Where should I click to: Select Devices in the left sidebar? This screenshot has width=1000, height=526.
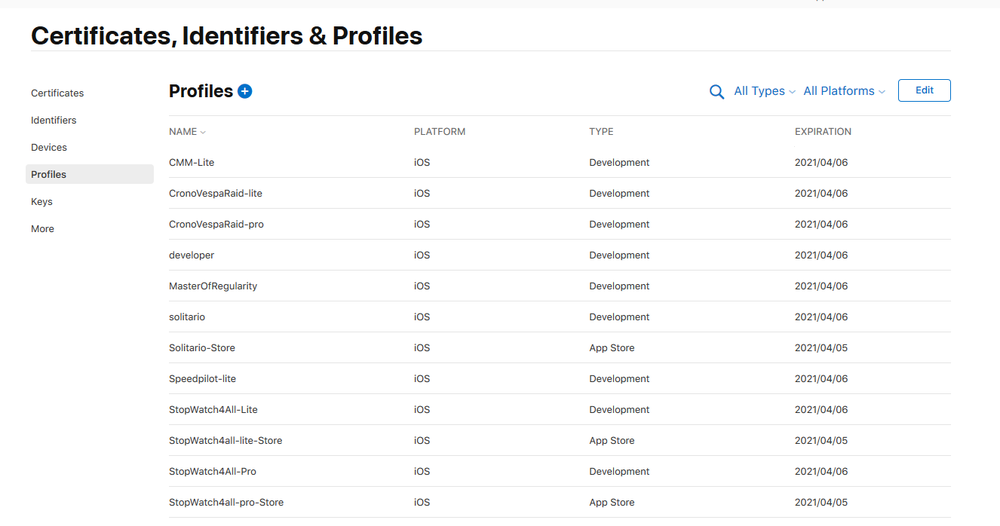pos(49,147)
